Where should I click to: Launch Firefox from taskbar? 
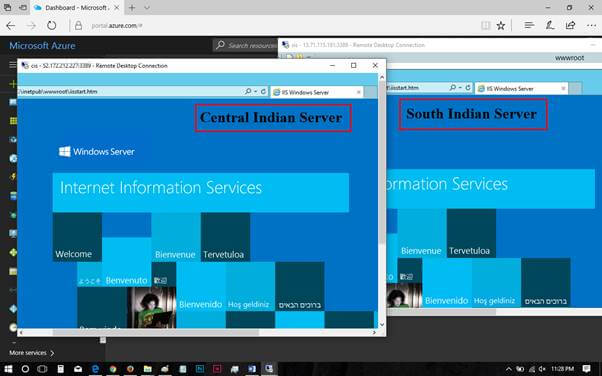click(130, 369)
